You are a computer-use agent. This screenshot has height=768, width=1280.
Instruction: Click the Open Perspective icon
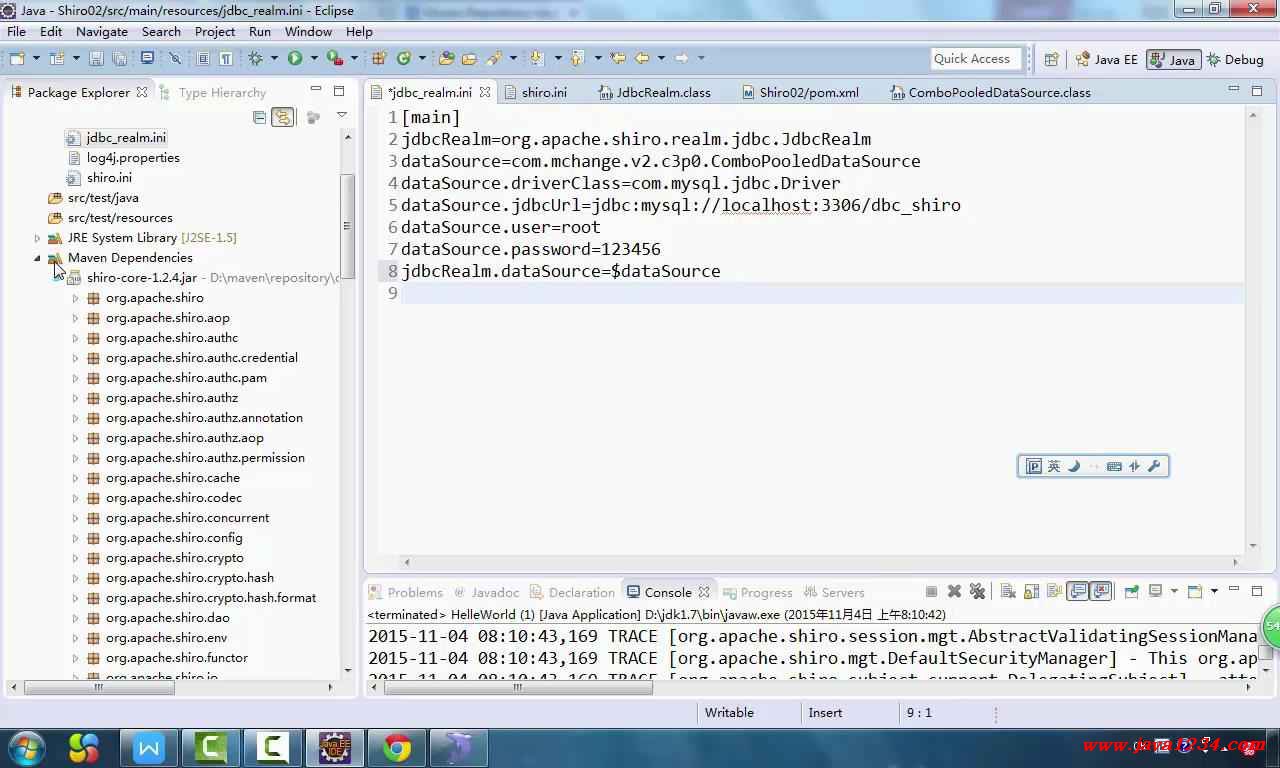pyautogui.click(x=1051, y=59)
